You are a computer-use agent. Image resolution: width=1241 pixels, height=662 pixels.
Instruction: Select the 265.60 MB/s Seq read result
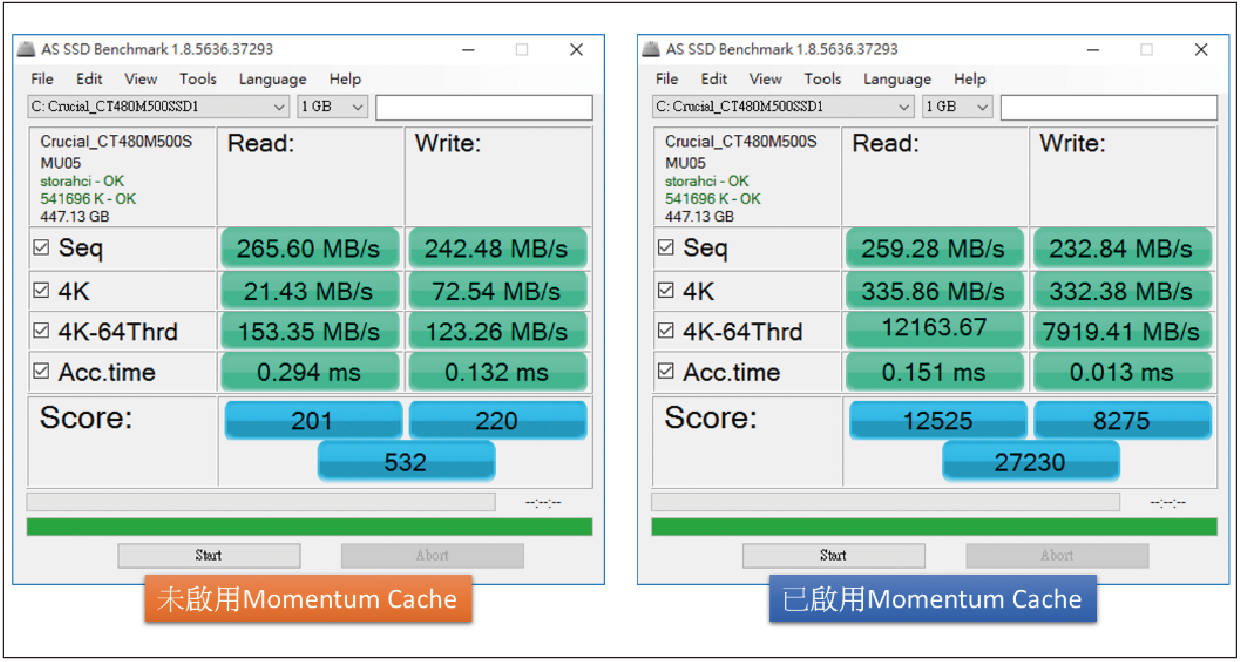pyautogui.click(x=310, y=249)
